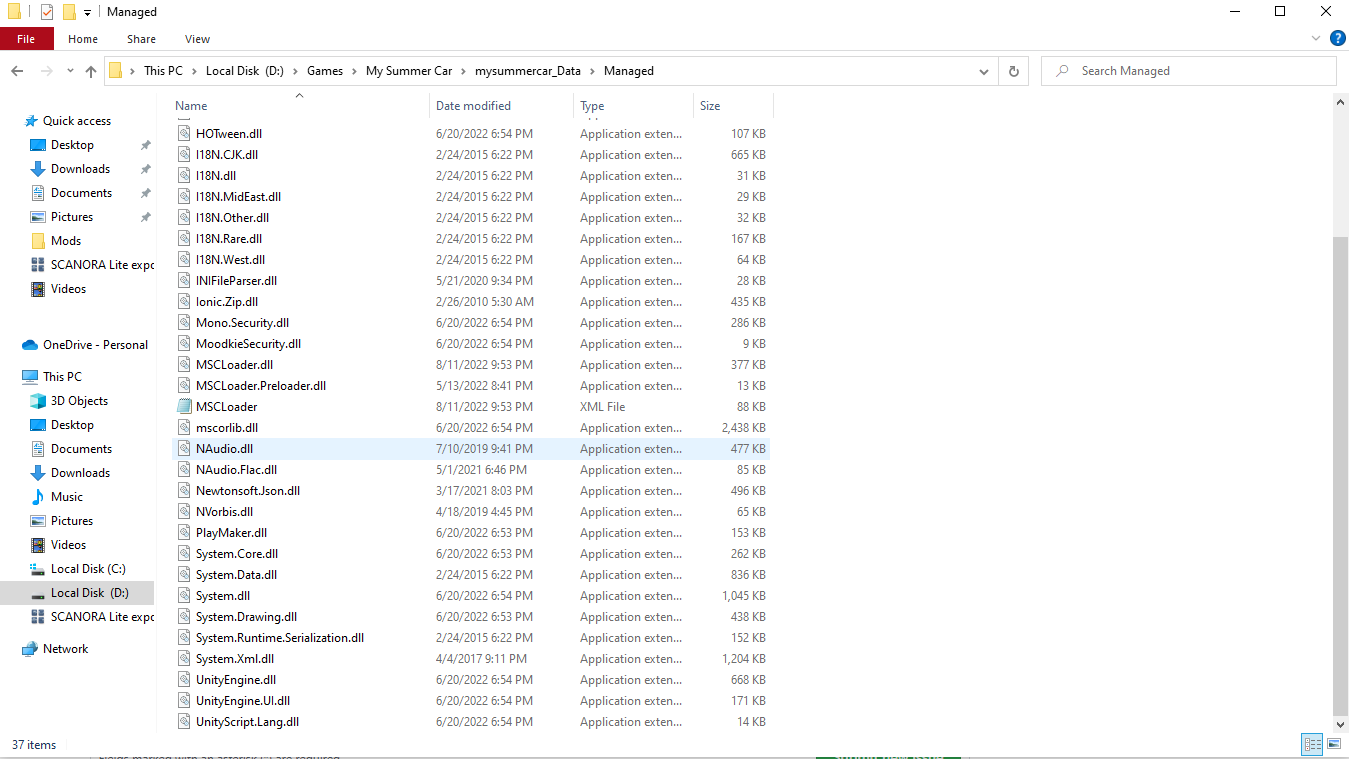Screen dimensions: 1349x759
Task: Switch to large thumbnails view via status bar icon
Action: point(1333,744)
